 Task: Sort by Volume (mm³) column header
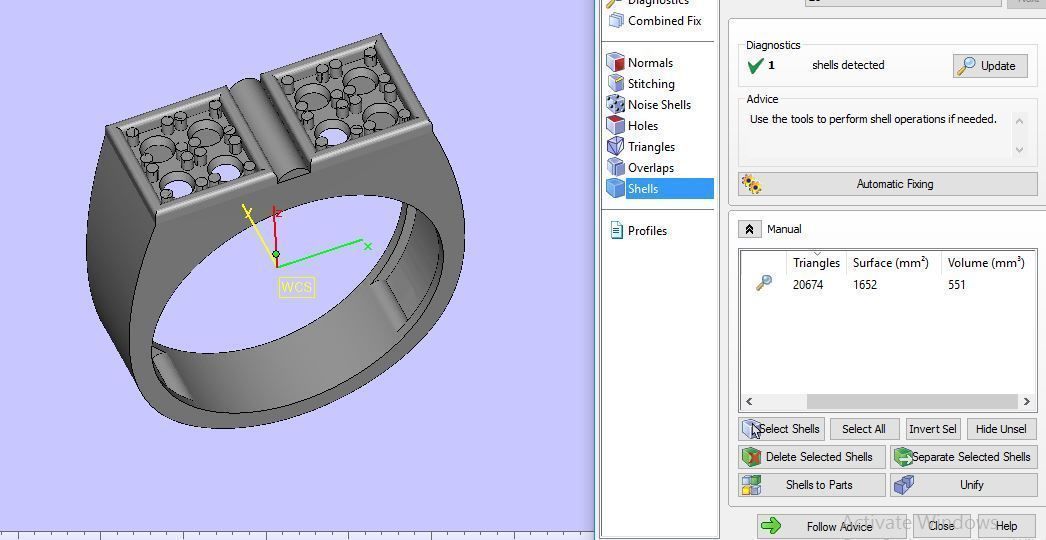click(986, 263)
